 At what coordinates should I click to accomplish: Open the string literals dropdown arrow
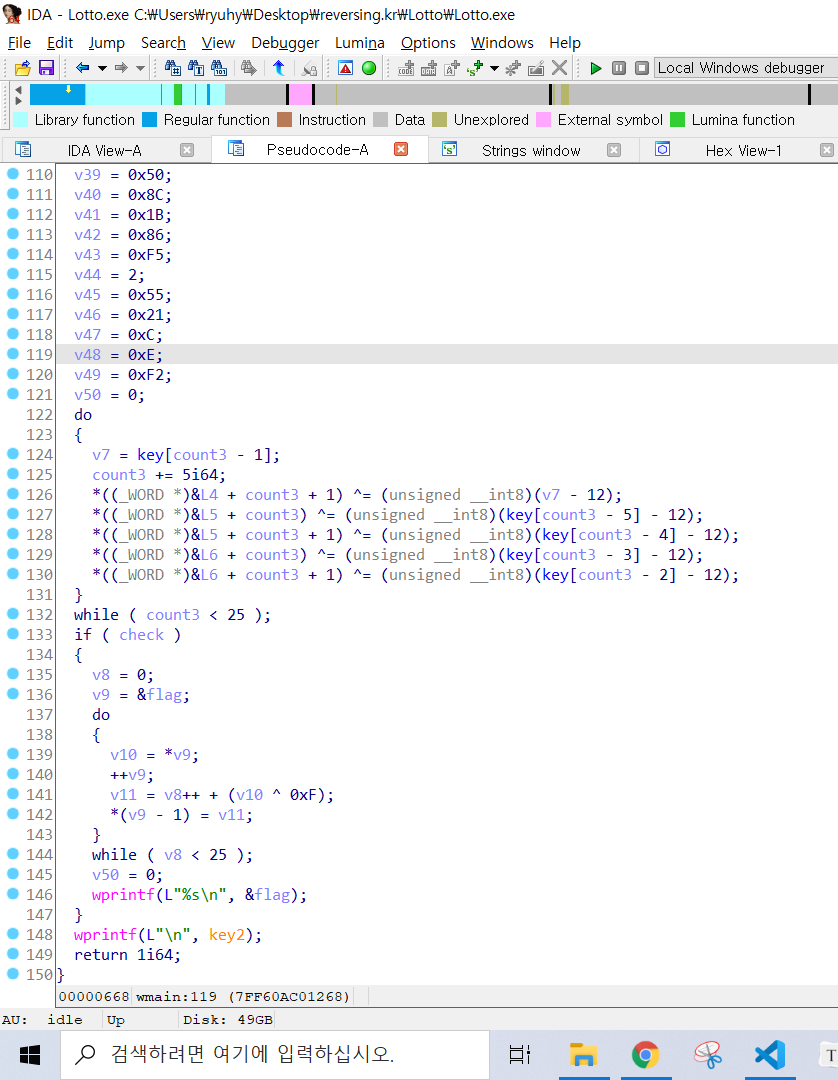coord(494,69)
